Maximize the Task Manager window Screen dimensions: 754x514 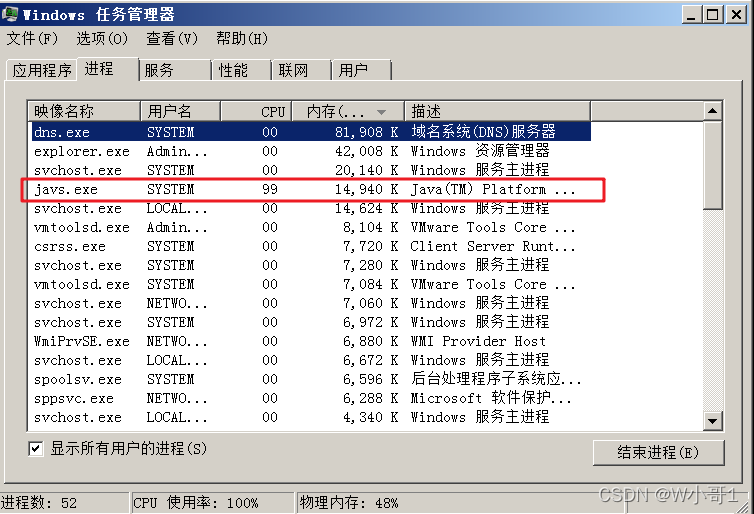[x=713, y=14]
